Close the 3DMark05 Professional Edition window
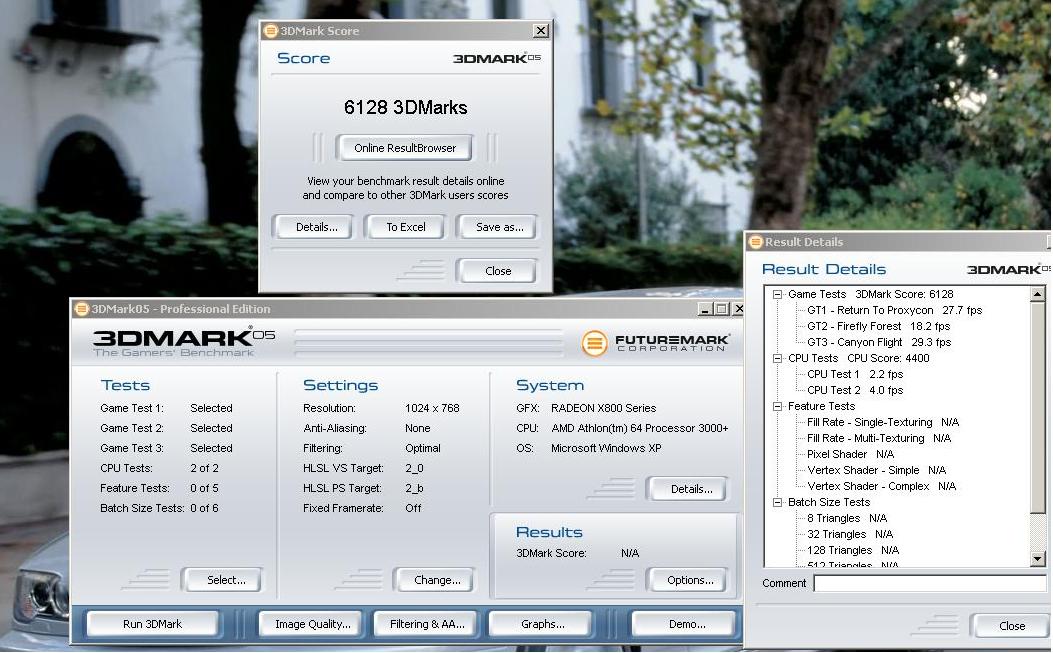 738,309
